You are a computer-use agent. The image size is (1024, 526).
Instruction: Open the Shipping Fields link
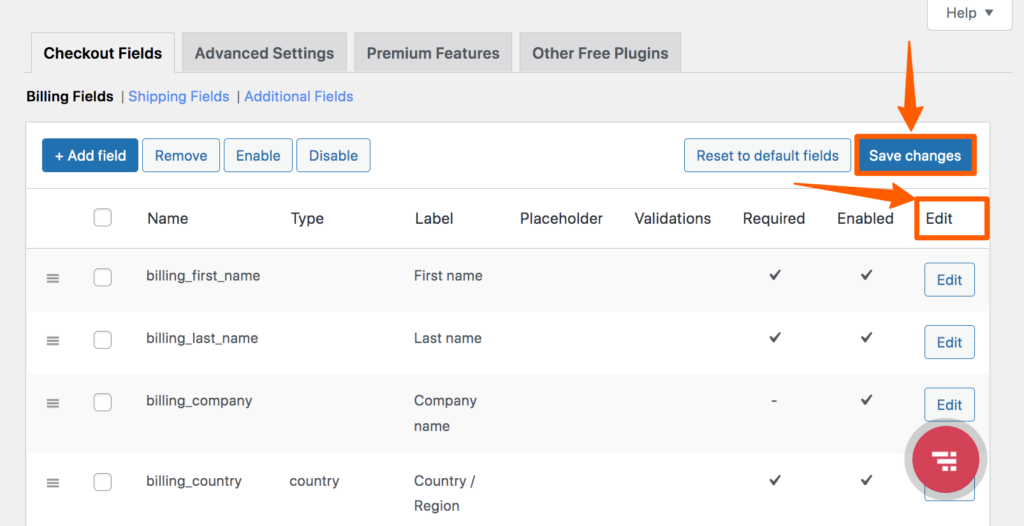coord(179,97)
